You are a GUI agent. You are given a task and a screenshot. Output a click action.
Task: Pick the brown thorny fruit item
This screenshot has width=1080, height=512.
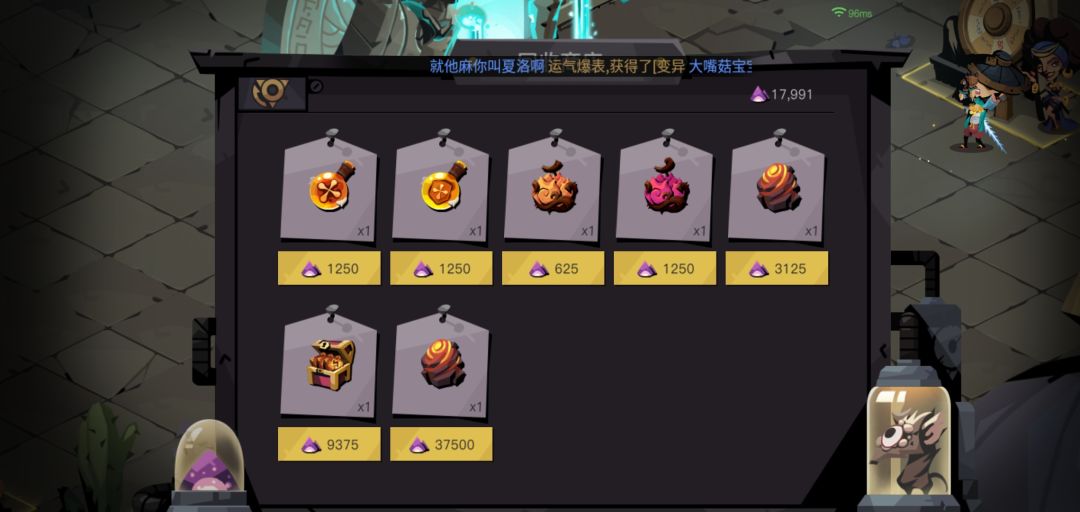click(x=553, y=189)
